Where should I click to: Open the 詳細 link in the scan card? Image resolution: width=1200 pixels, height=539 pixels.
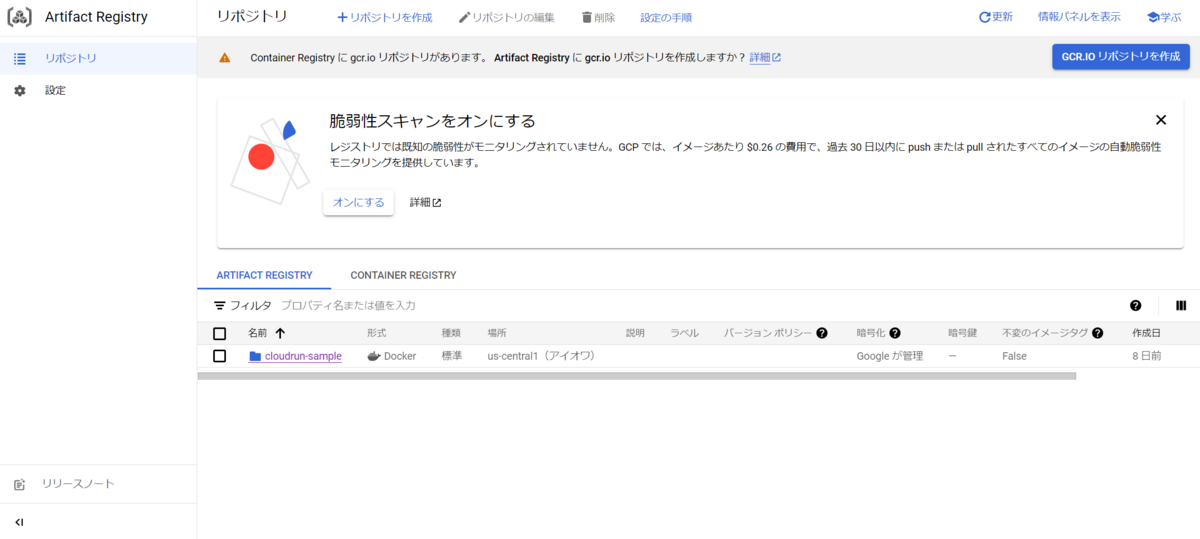click(425, 202)
